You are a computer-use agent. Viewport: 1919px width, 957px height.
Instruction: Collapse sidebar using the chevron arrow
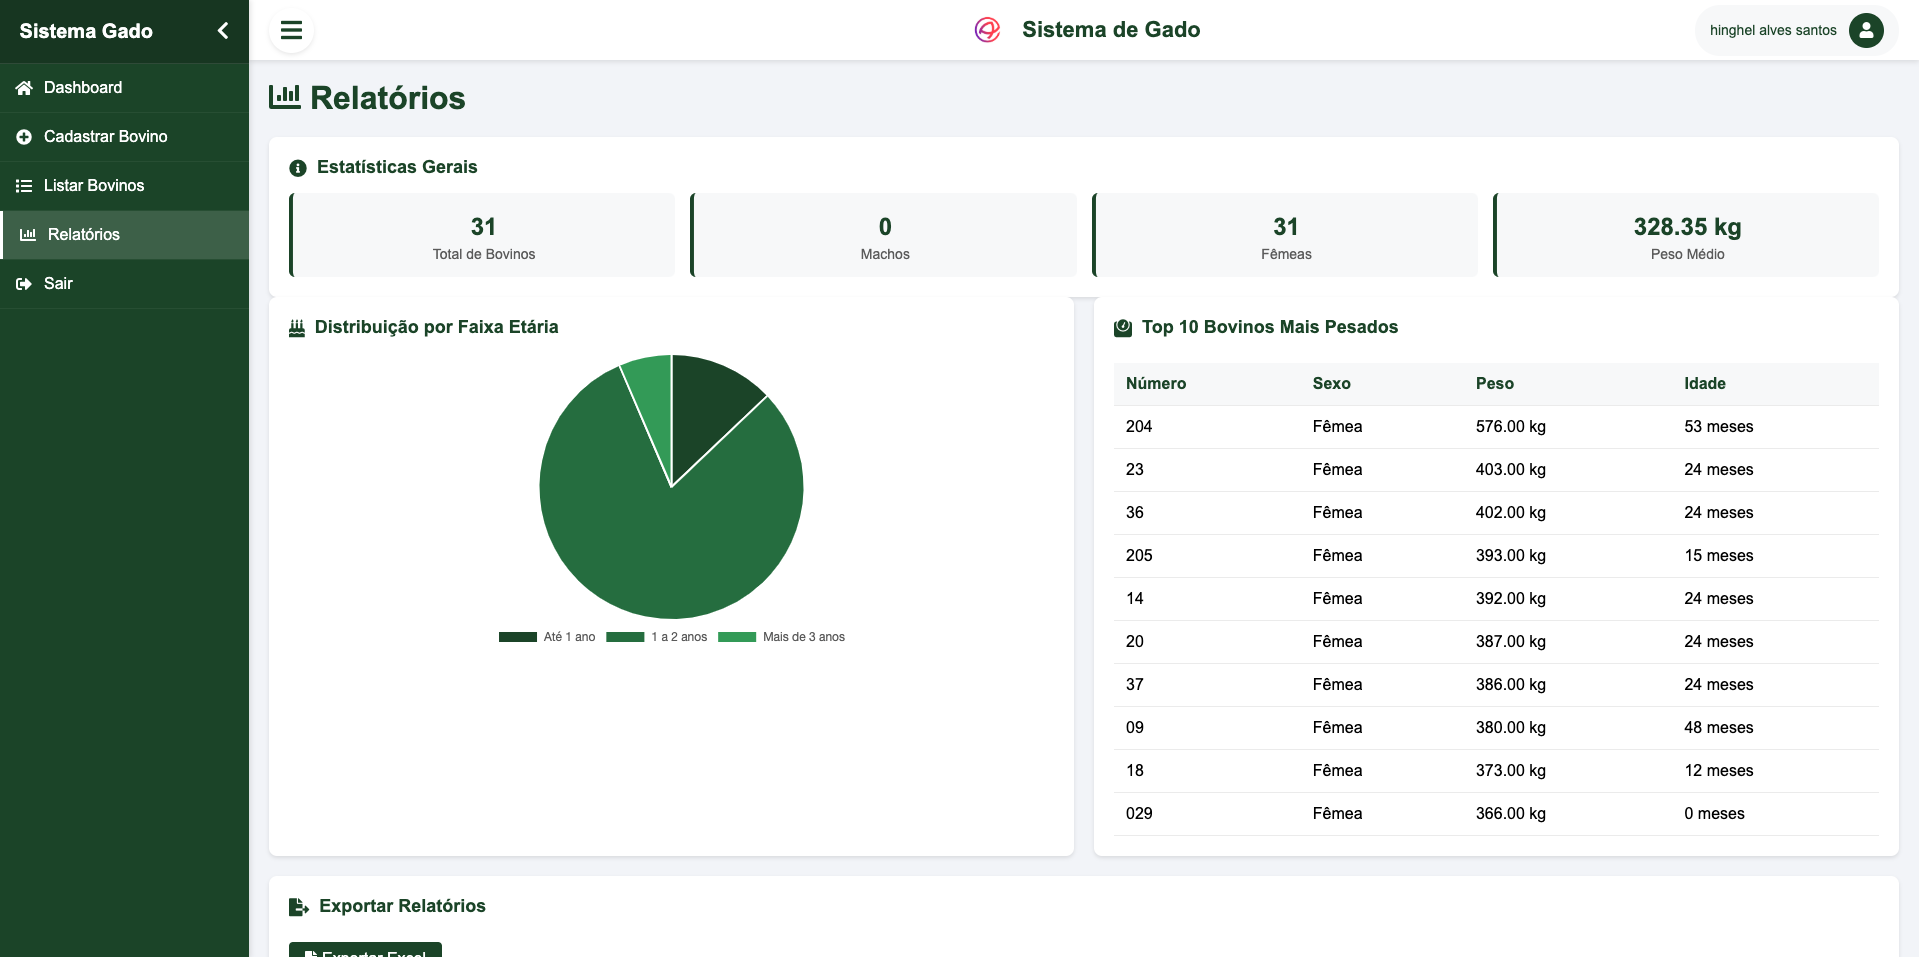tap(223, 31)
